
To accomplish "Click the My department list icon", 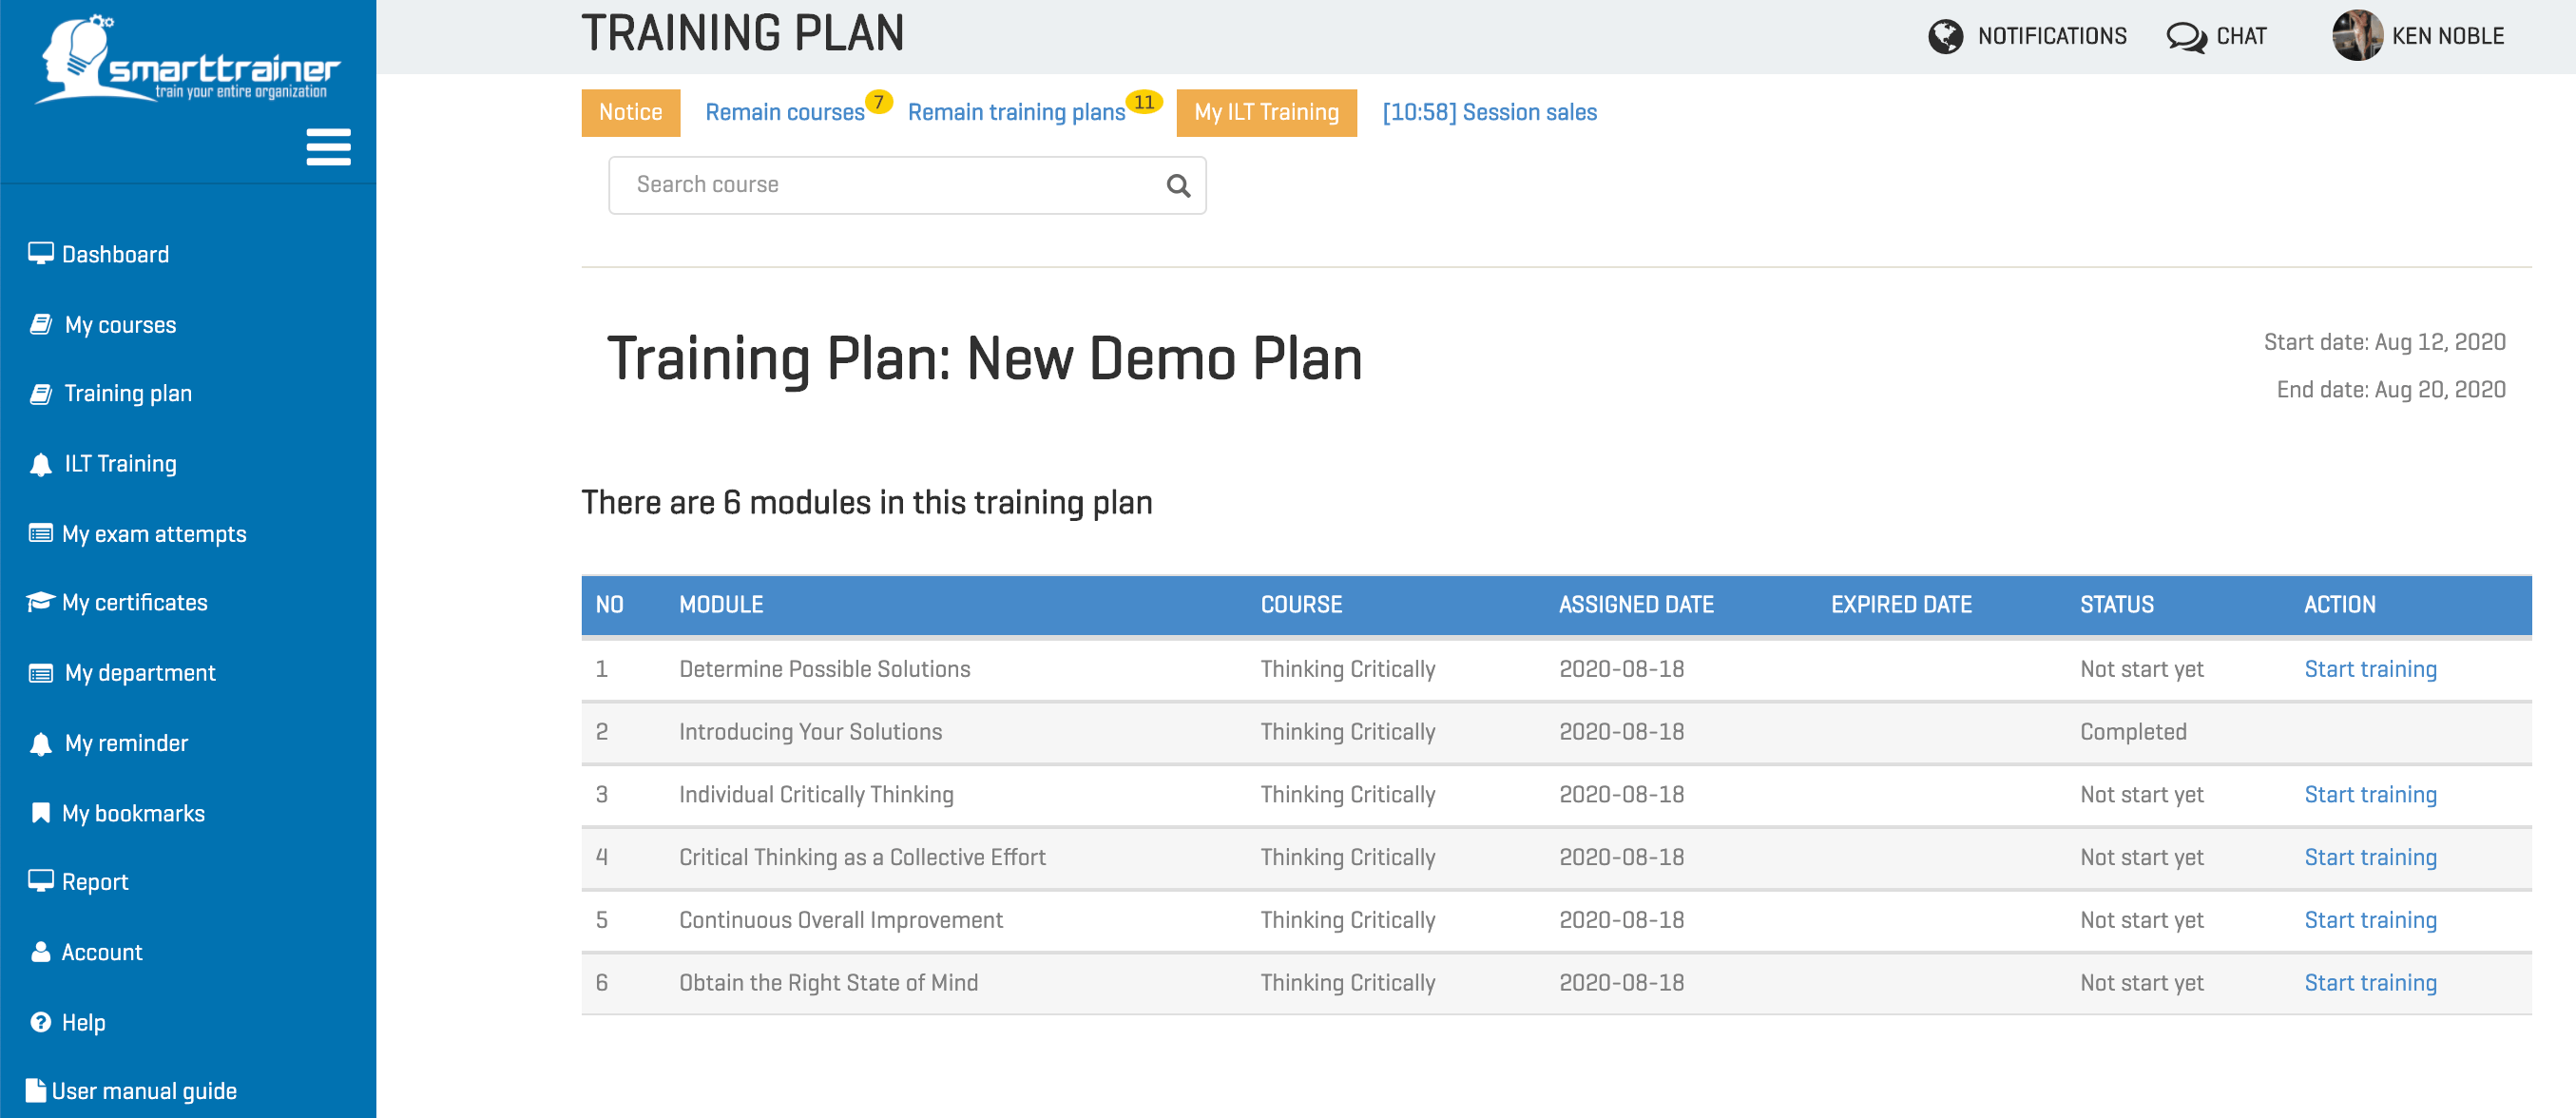I will pyautogui.click(x=41, y=673).
